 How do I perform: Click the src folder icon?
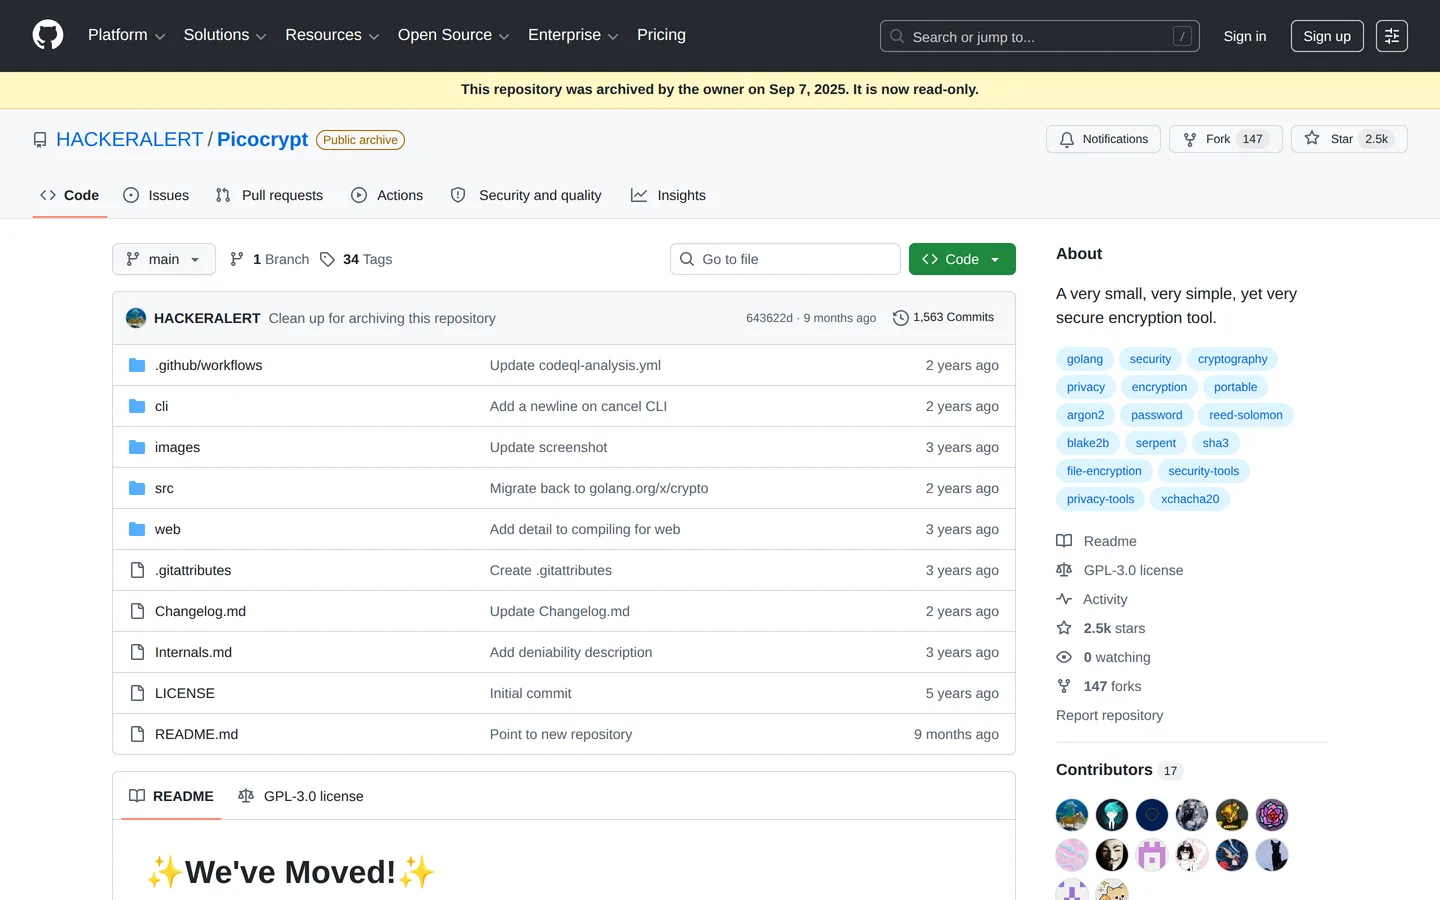[137, 488]
